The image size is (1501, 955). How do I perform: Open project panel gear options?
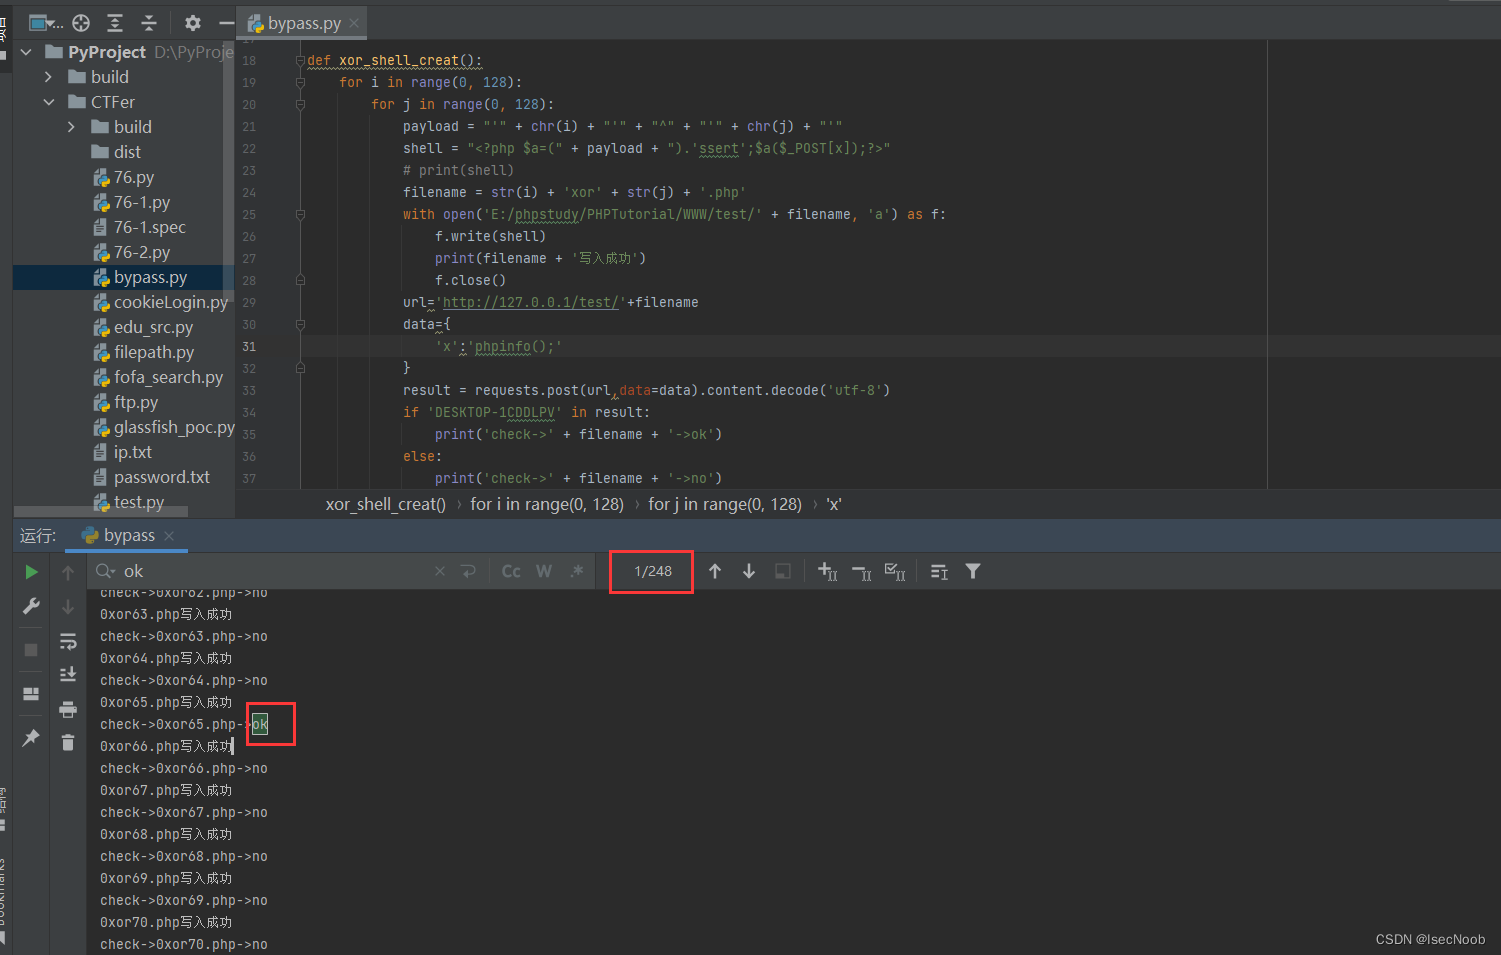pos(193,23)
